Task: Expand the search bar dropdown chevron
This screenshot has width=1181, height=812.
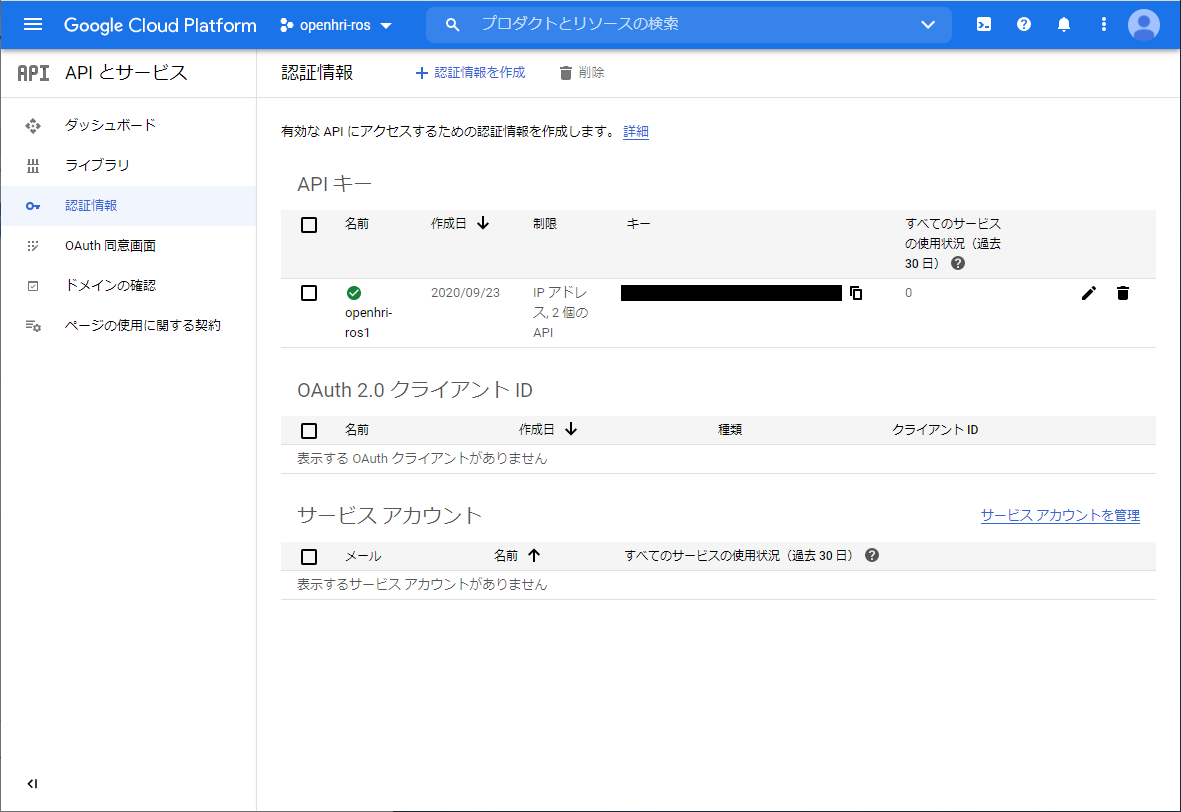Action: [928, 25]
